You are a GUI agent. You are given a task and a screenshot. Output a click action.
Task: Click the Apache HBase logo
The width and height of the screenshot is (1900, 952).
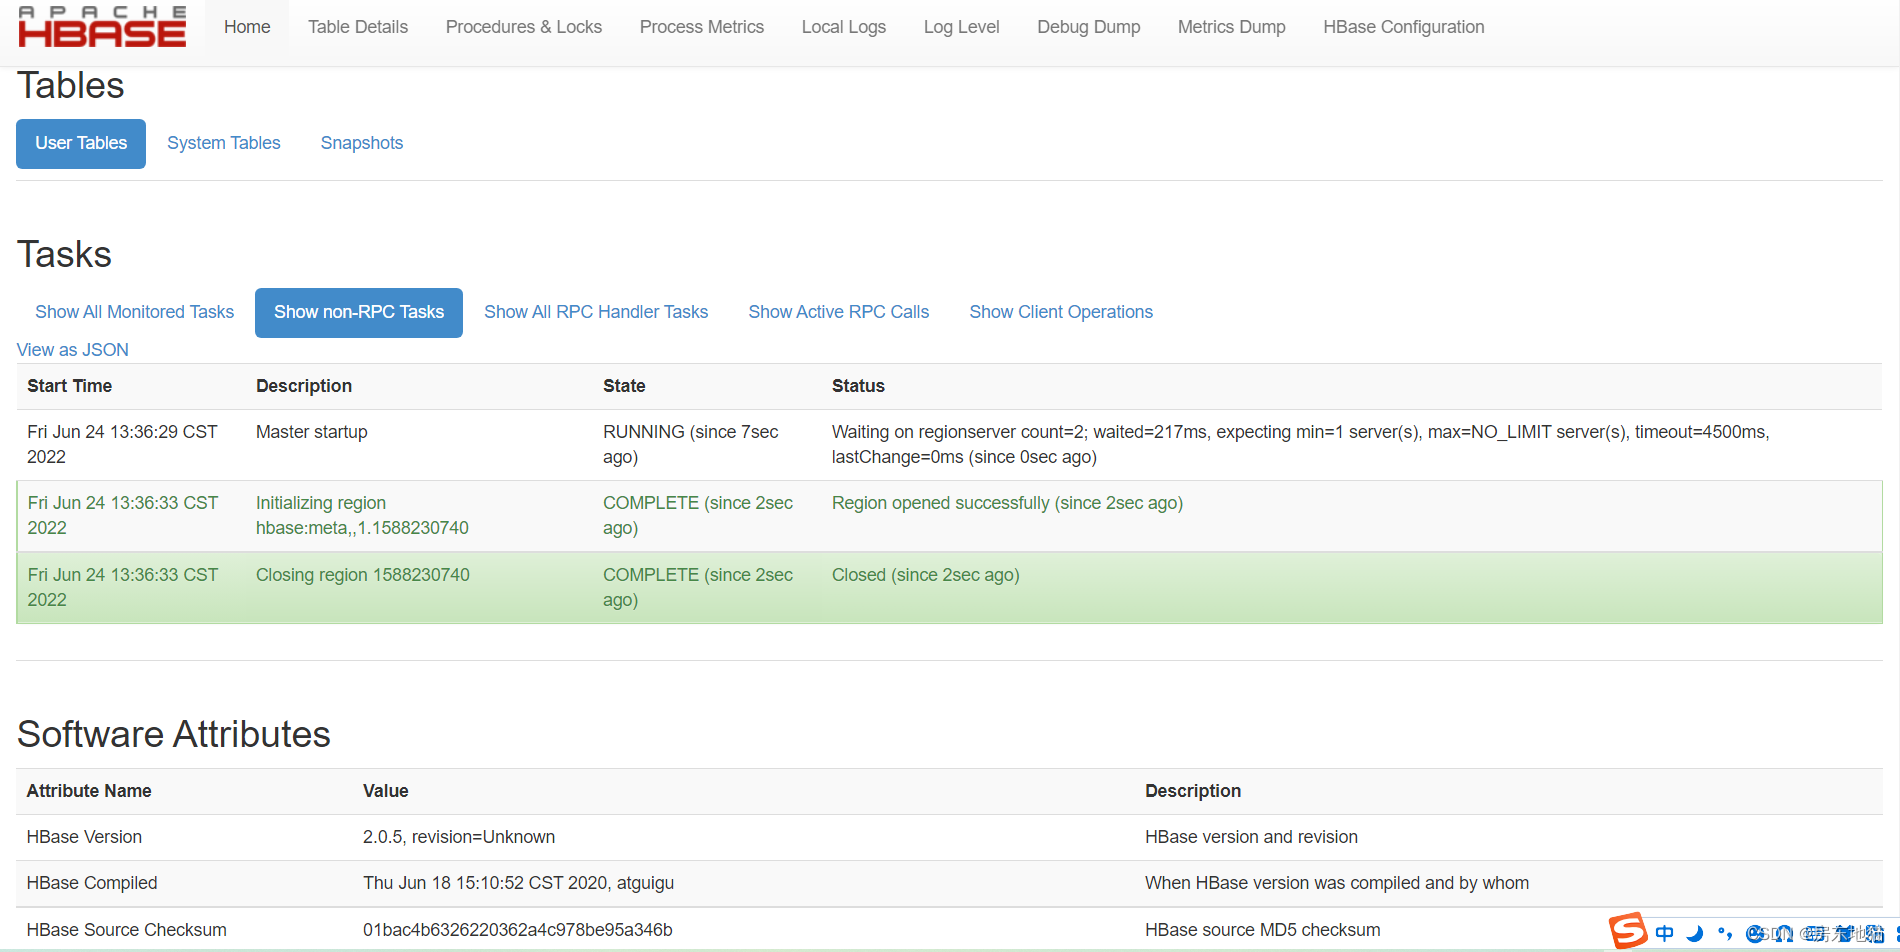(102, 27)
